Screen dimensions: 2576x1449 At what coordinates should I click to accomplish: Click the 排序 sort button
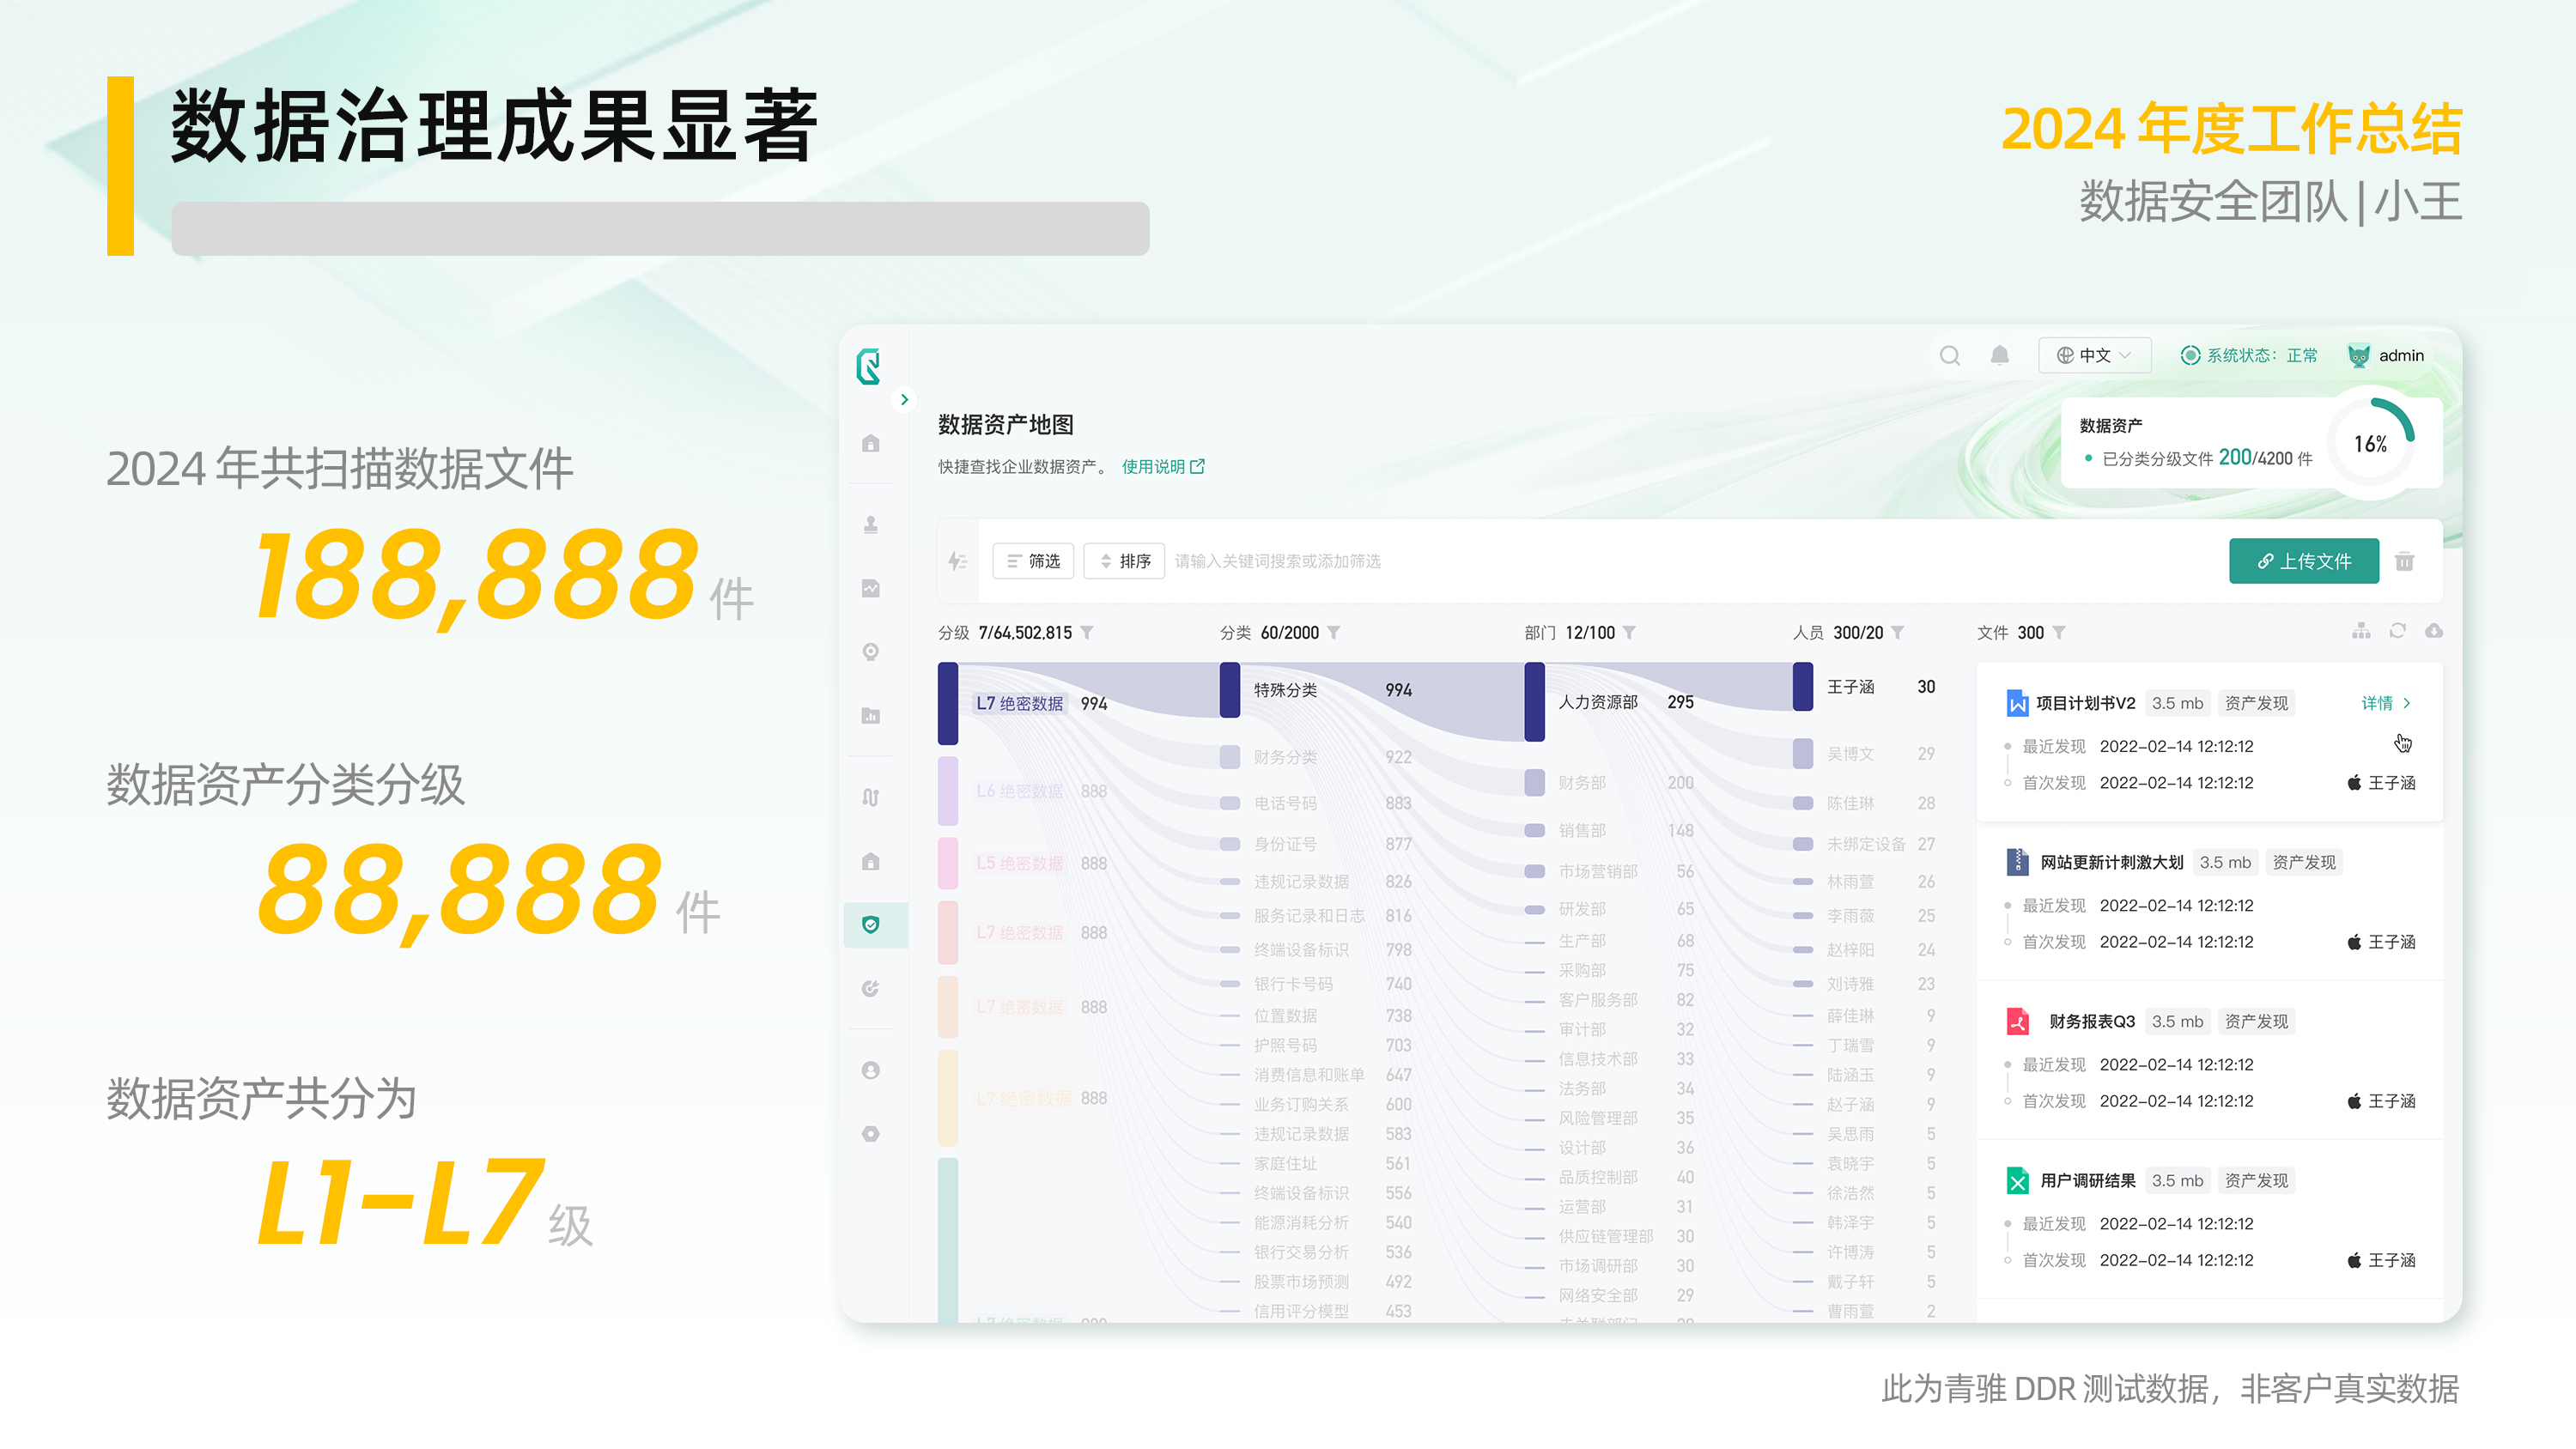pos(1123,561)
